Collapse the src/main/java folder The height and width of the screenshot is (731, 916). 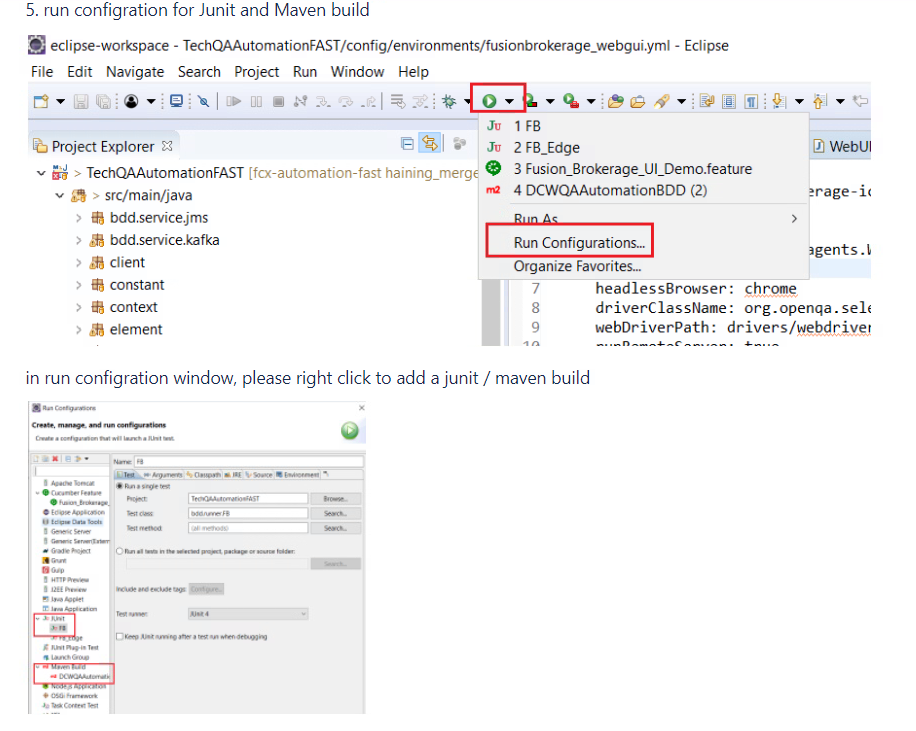(60, 195)
